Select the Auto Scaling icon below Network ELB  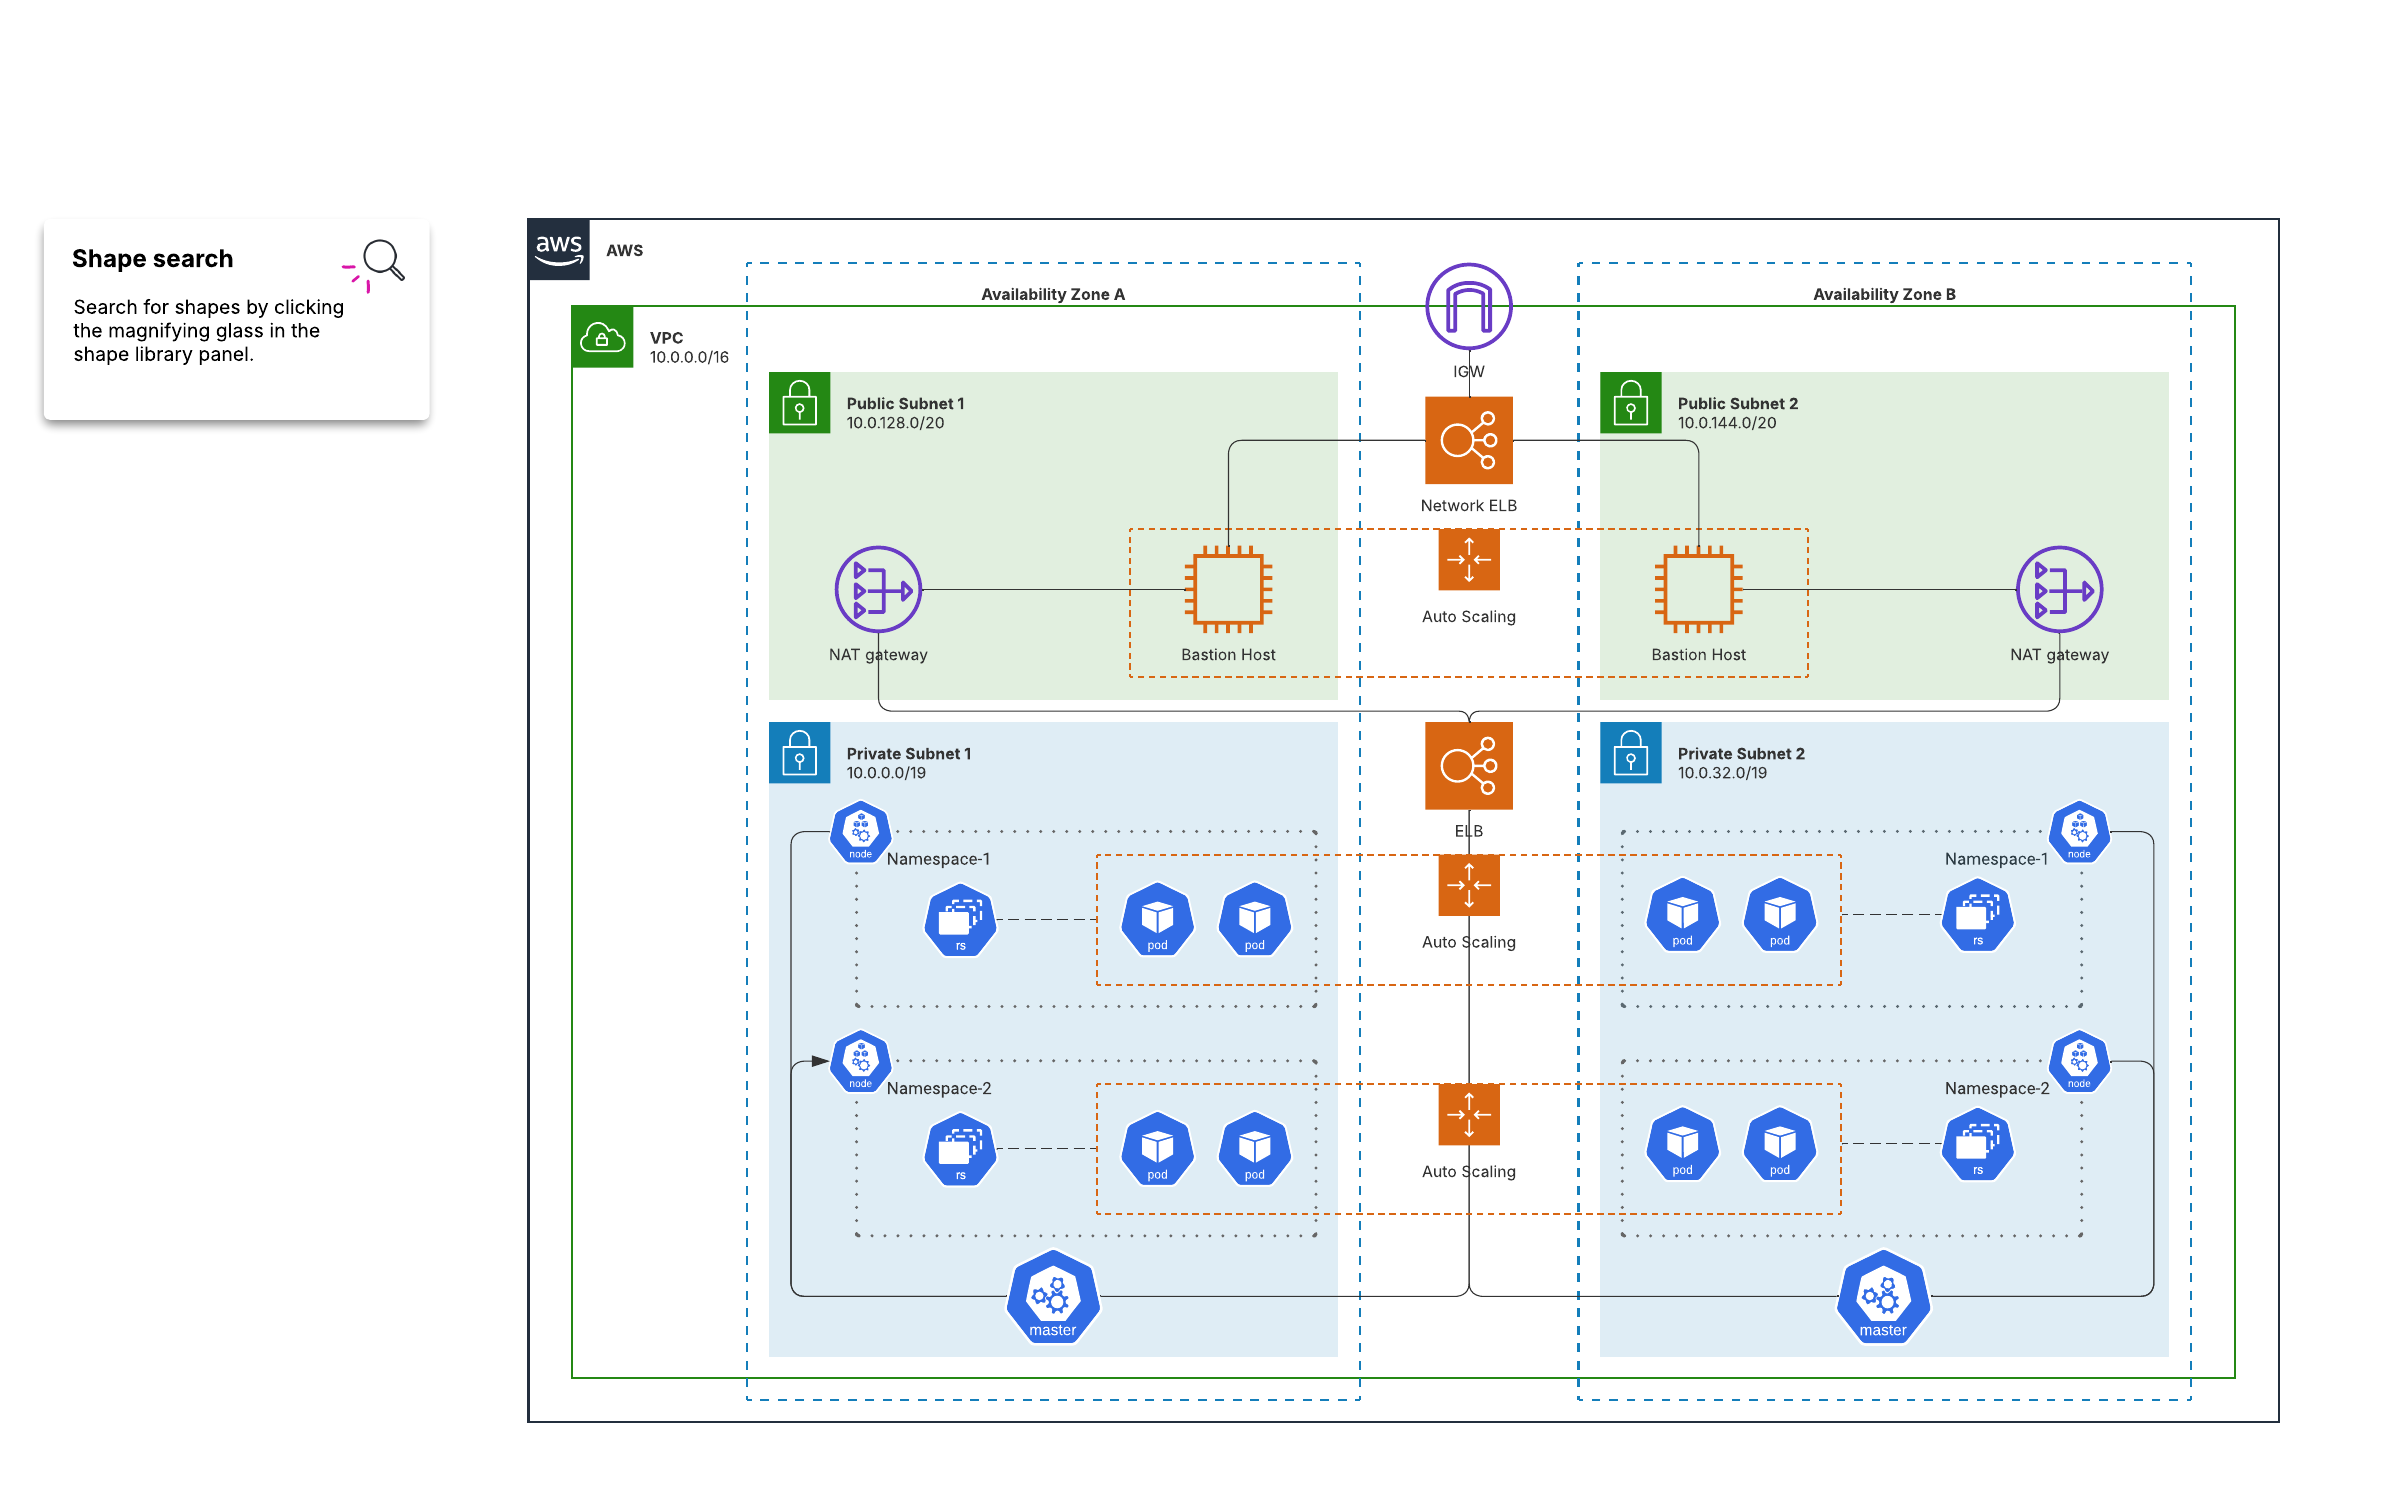[x=1468, y=560]
